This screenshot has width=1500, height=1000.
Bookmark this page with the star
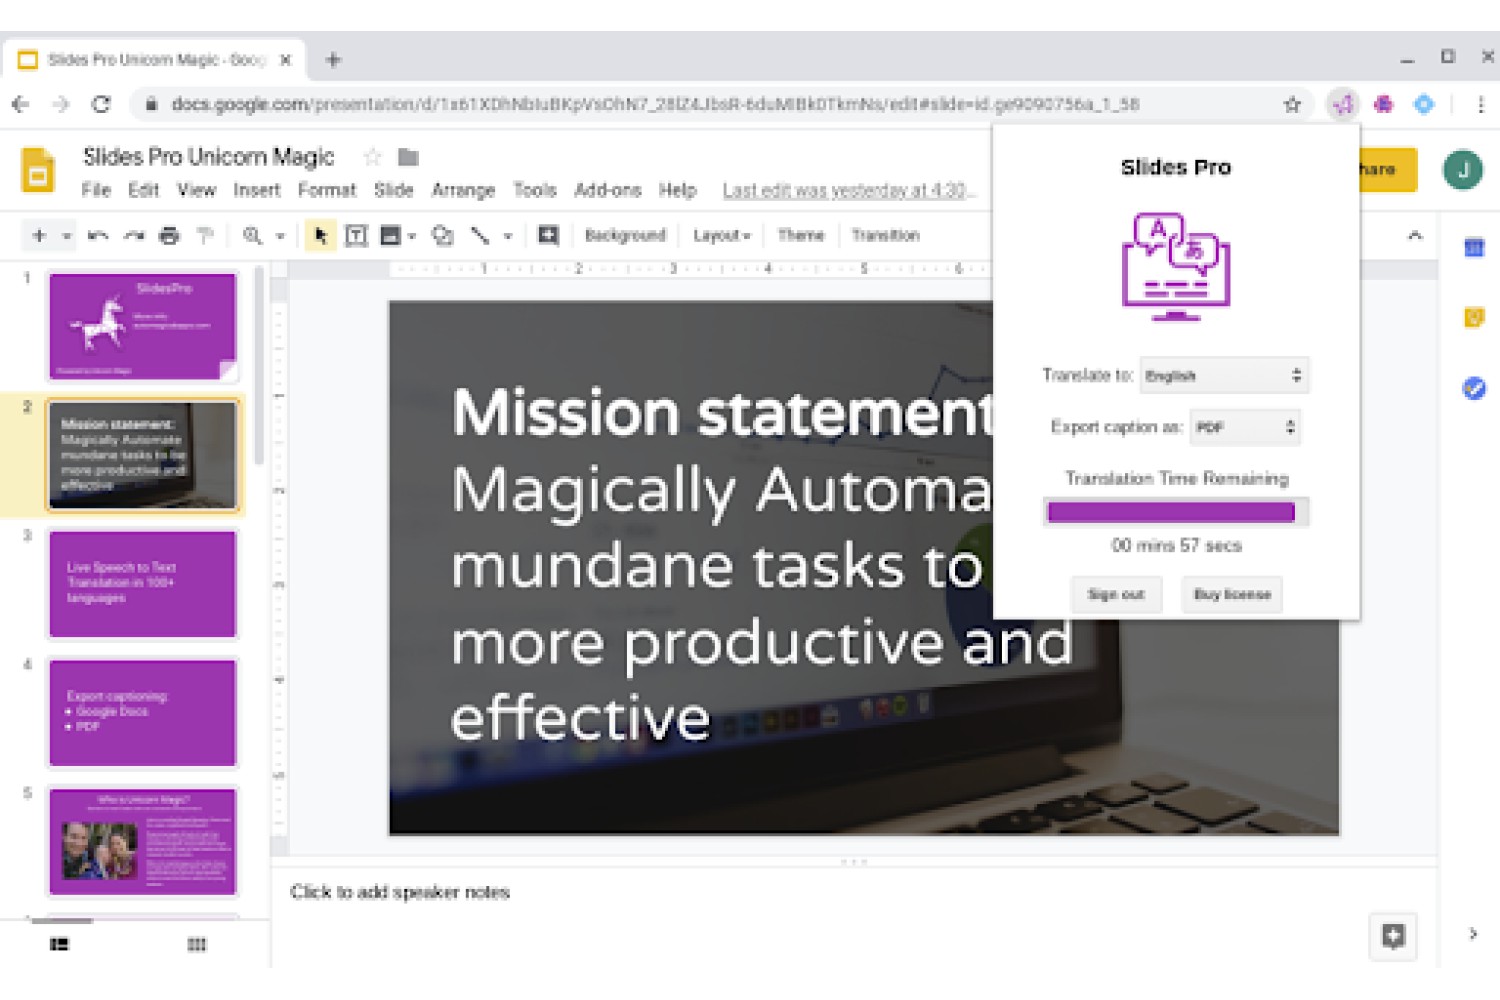[1292, 104]
